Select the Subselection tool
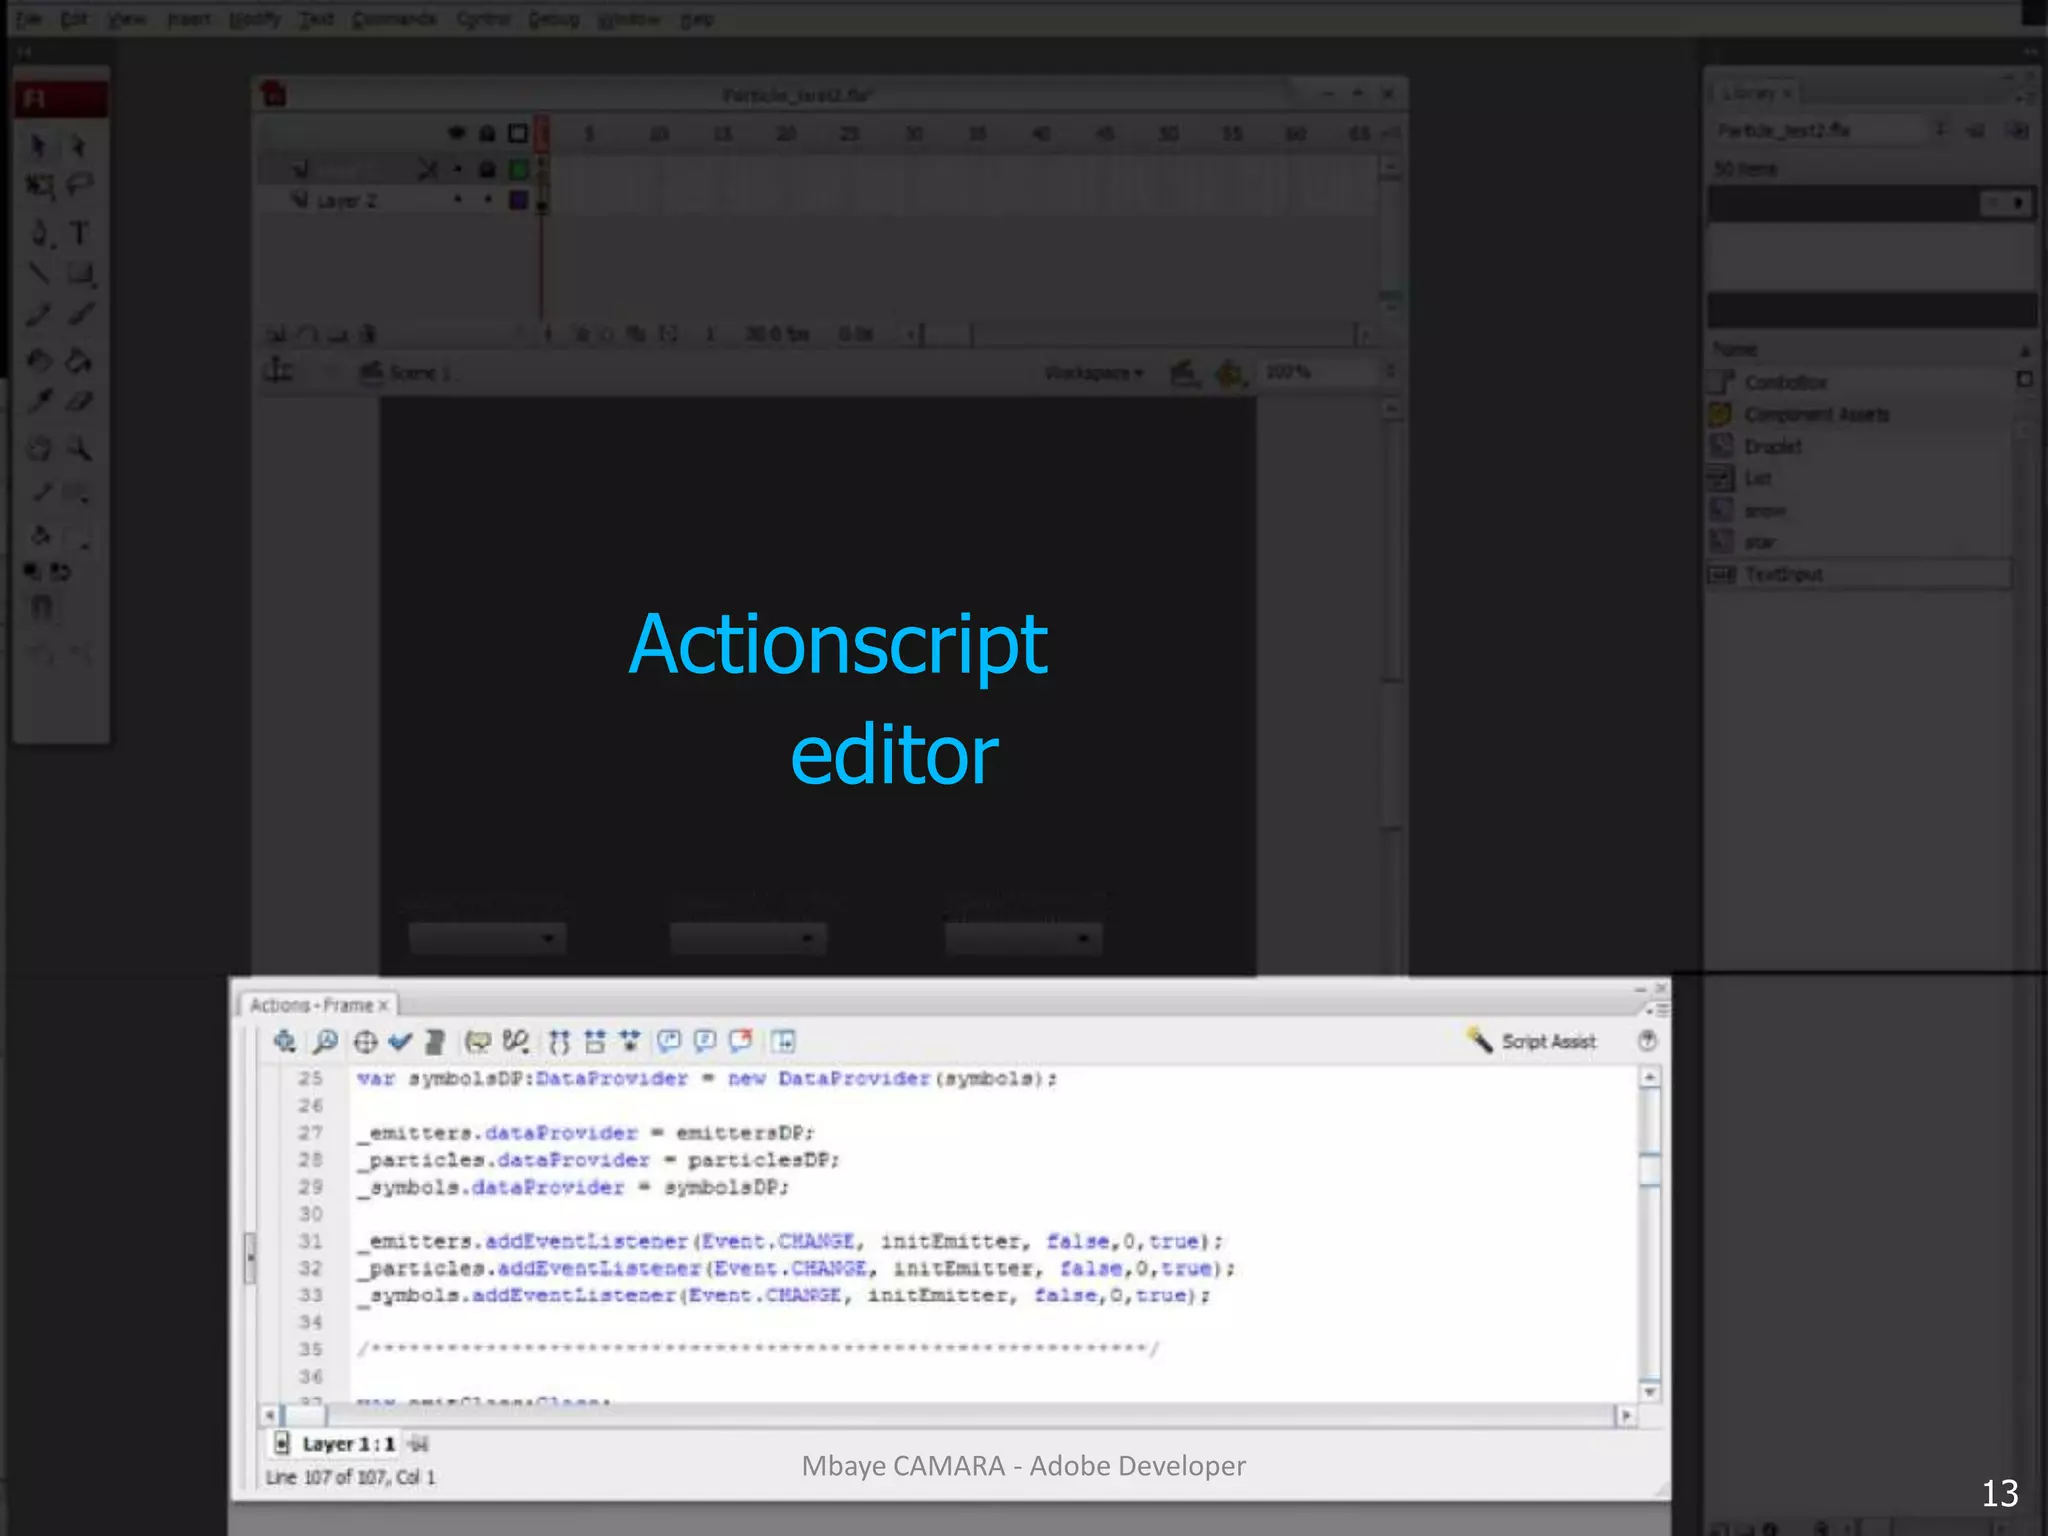The image size is (2048, 1536). 79,147
